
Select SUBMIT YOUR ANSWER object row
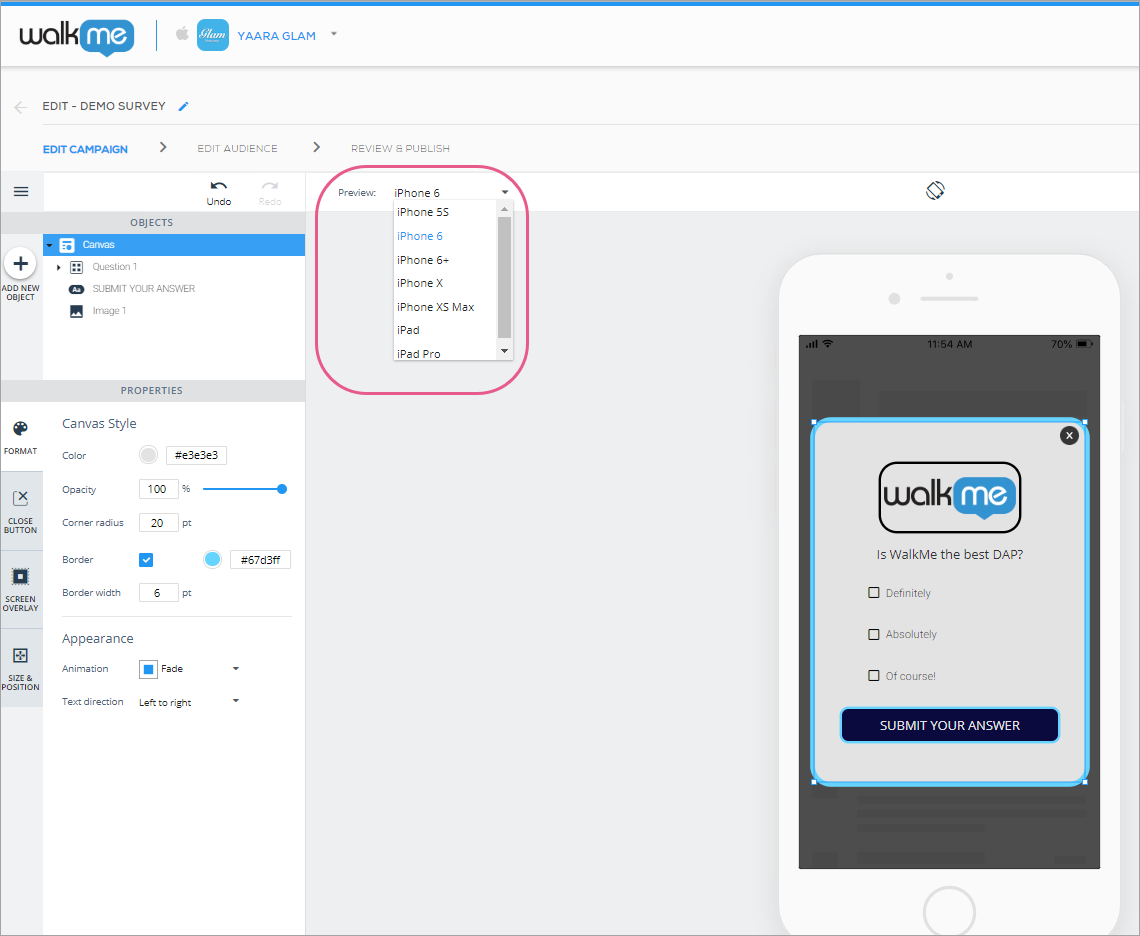143,289
